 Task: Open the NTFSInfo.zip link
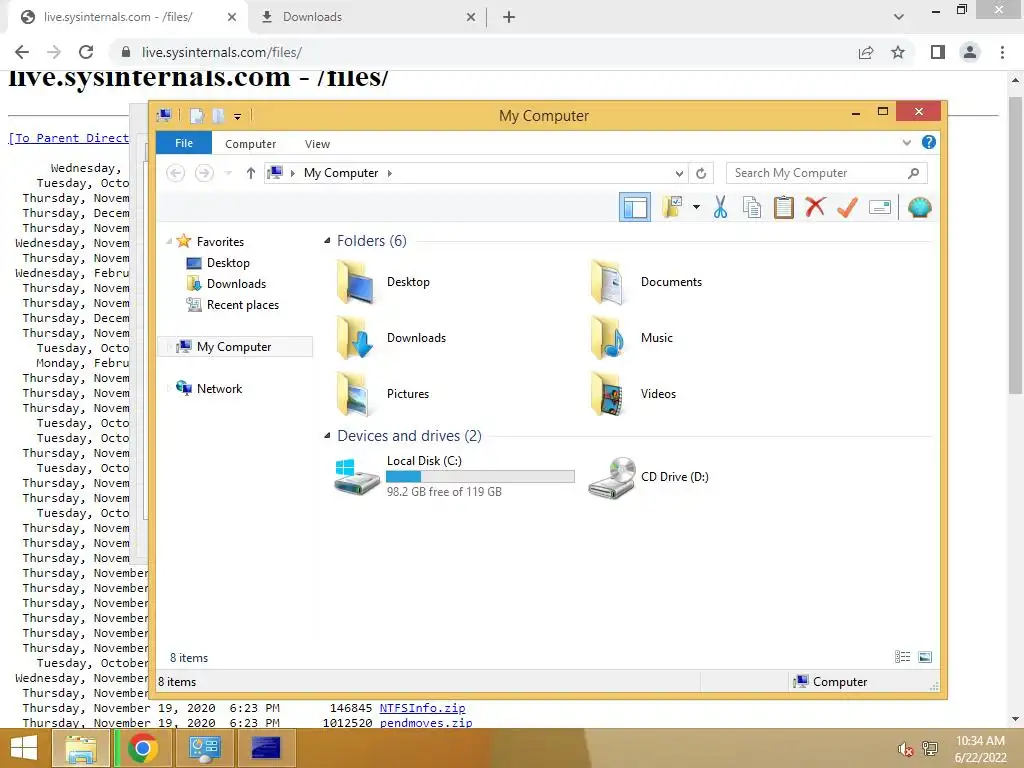click(423, 708)
